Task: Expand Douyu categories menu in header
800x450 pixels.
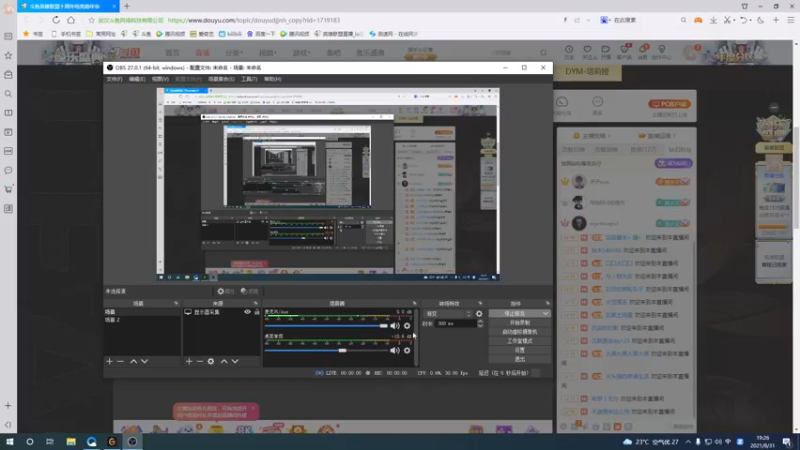Action: pyautogui.click(x=234, y=53)
